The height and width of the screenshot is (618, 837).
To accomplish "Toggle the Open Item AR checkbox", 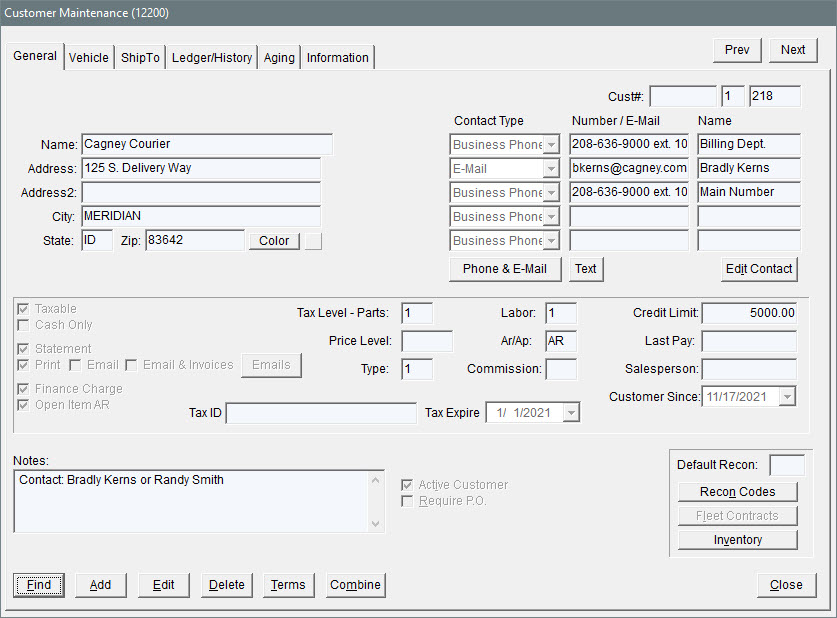I will [x=23, y=405].
